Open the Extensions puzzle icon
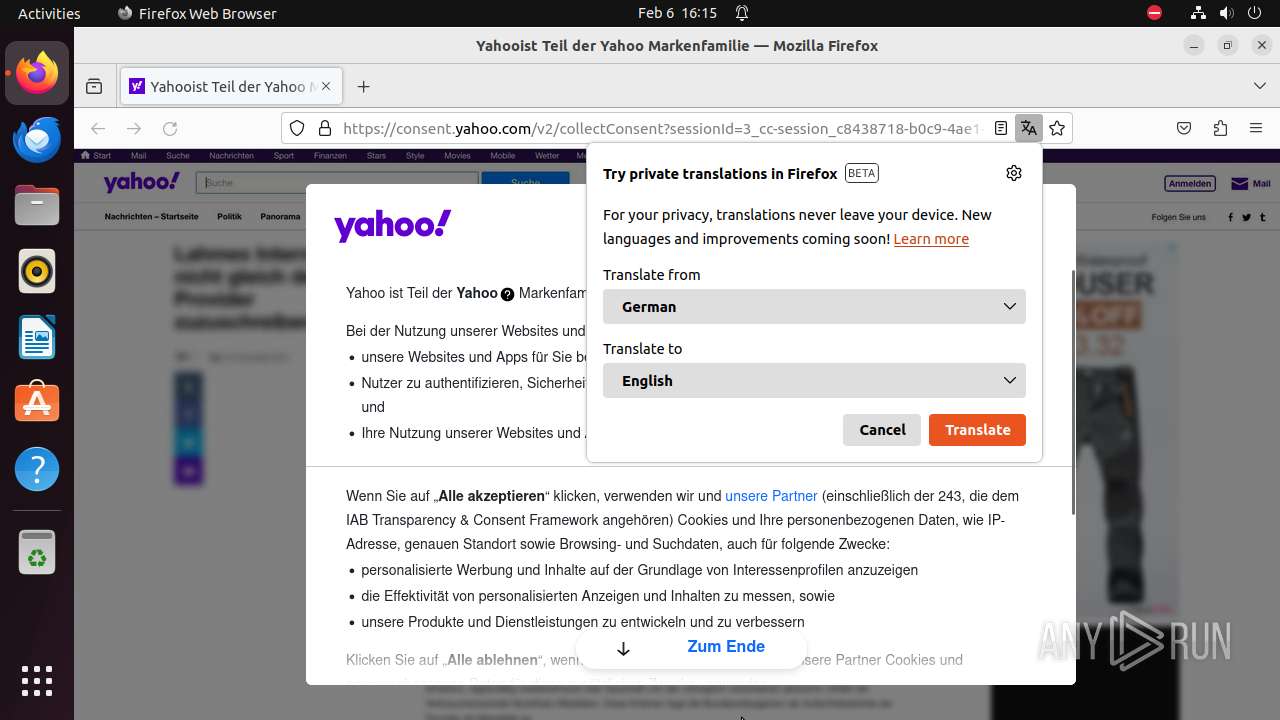The image size is (1280, 720). point(1220,128)
